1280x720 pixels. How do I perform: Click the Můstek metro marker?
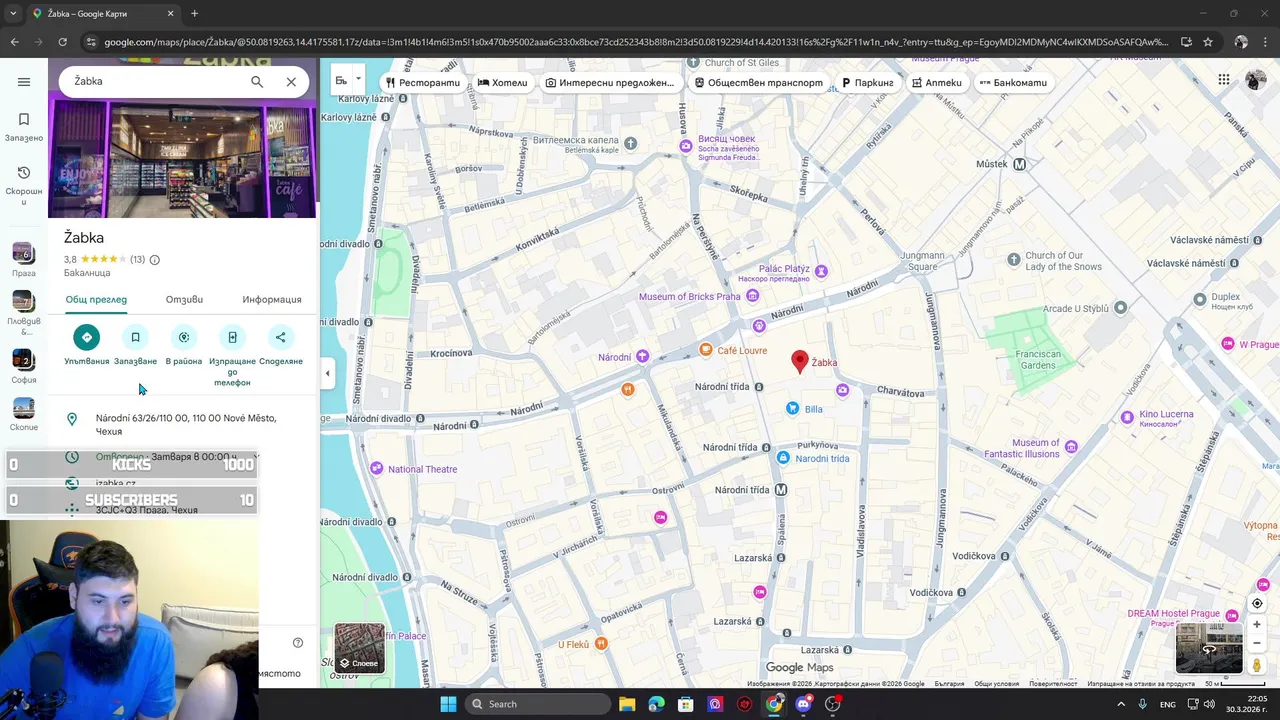(1019, 164)
